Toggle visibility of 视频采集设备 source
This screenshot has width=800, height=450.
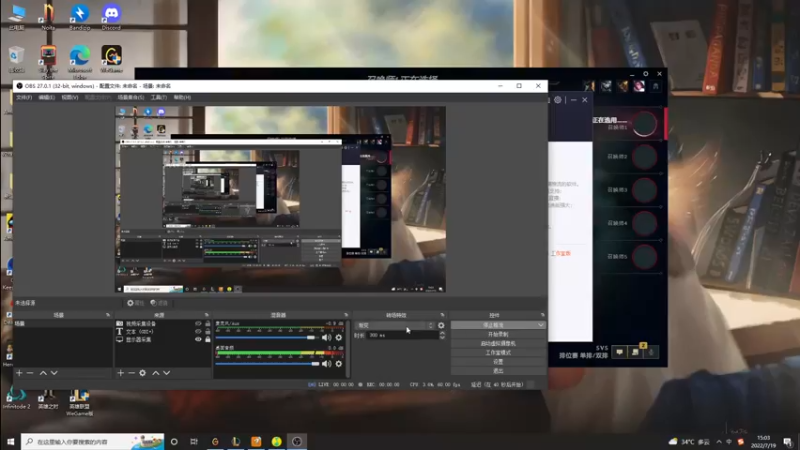tap(198, 323)
